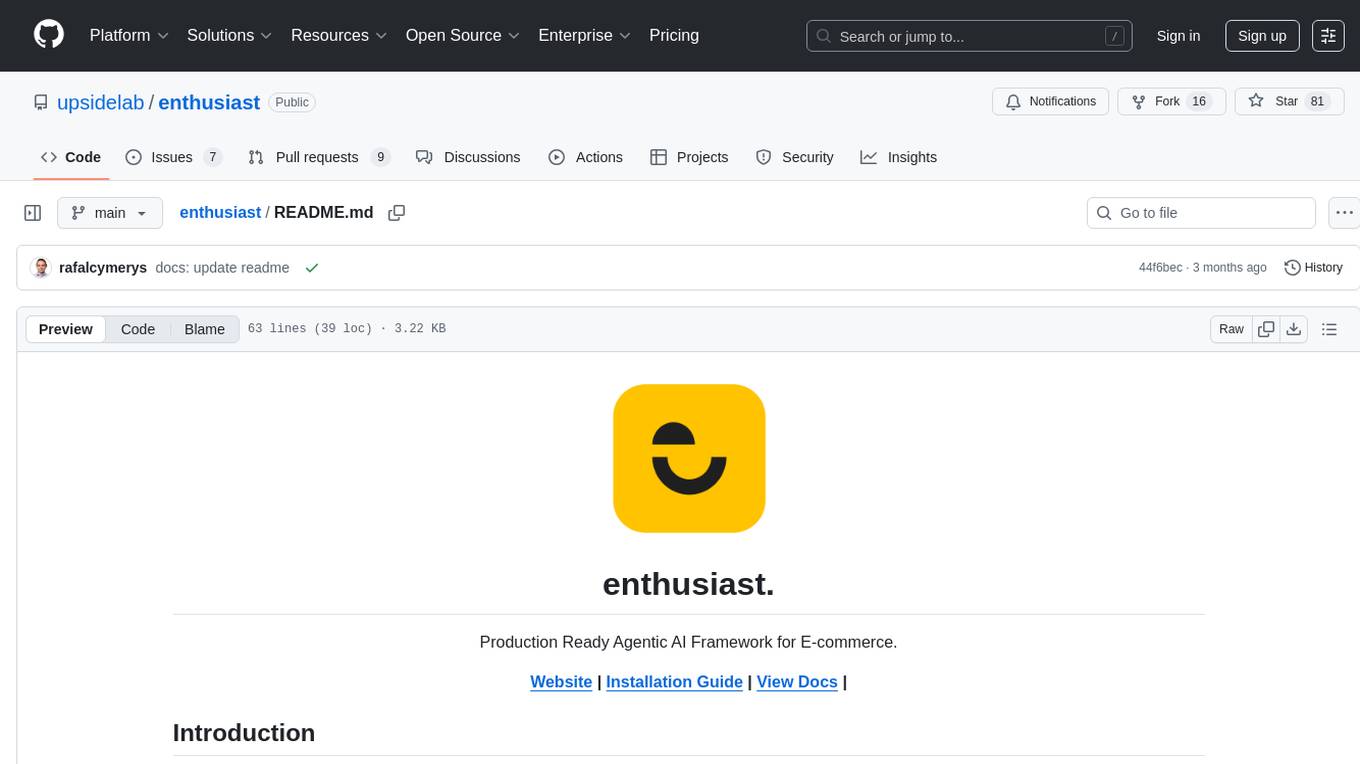This screenshot has width=1360, height=764.
Task: Select the Code tab
Action: coord(71,157)
